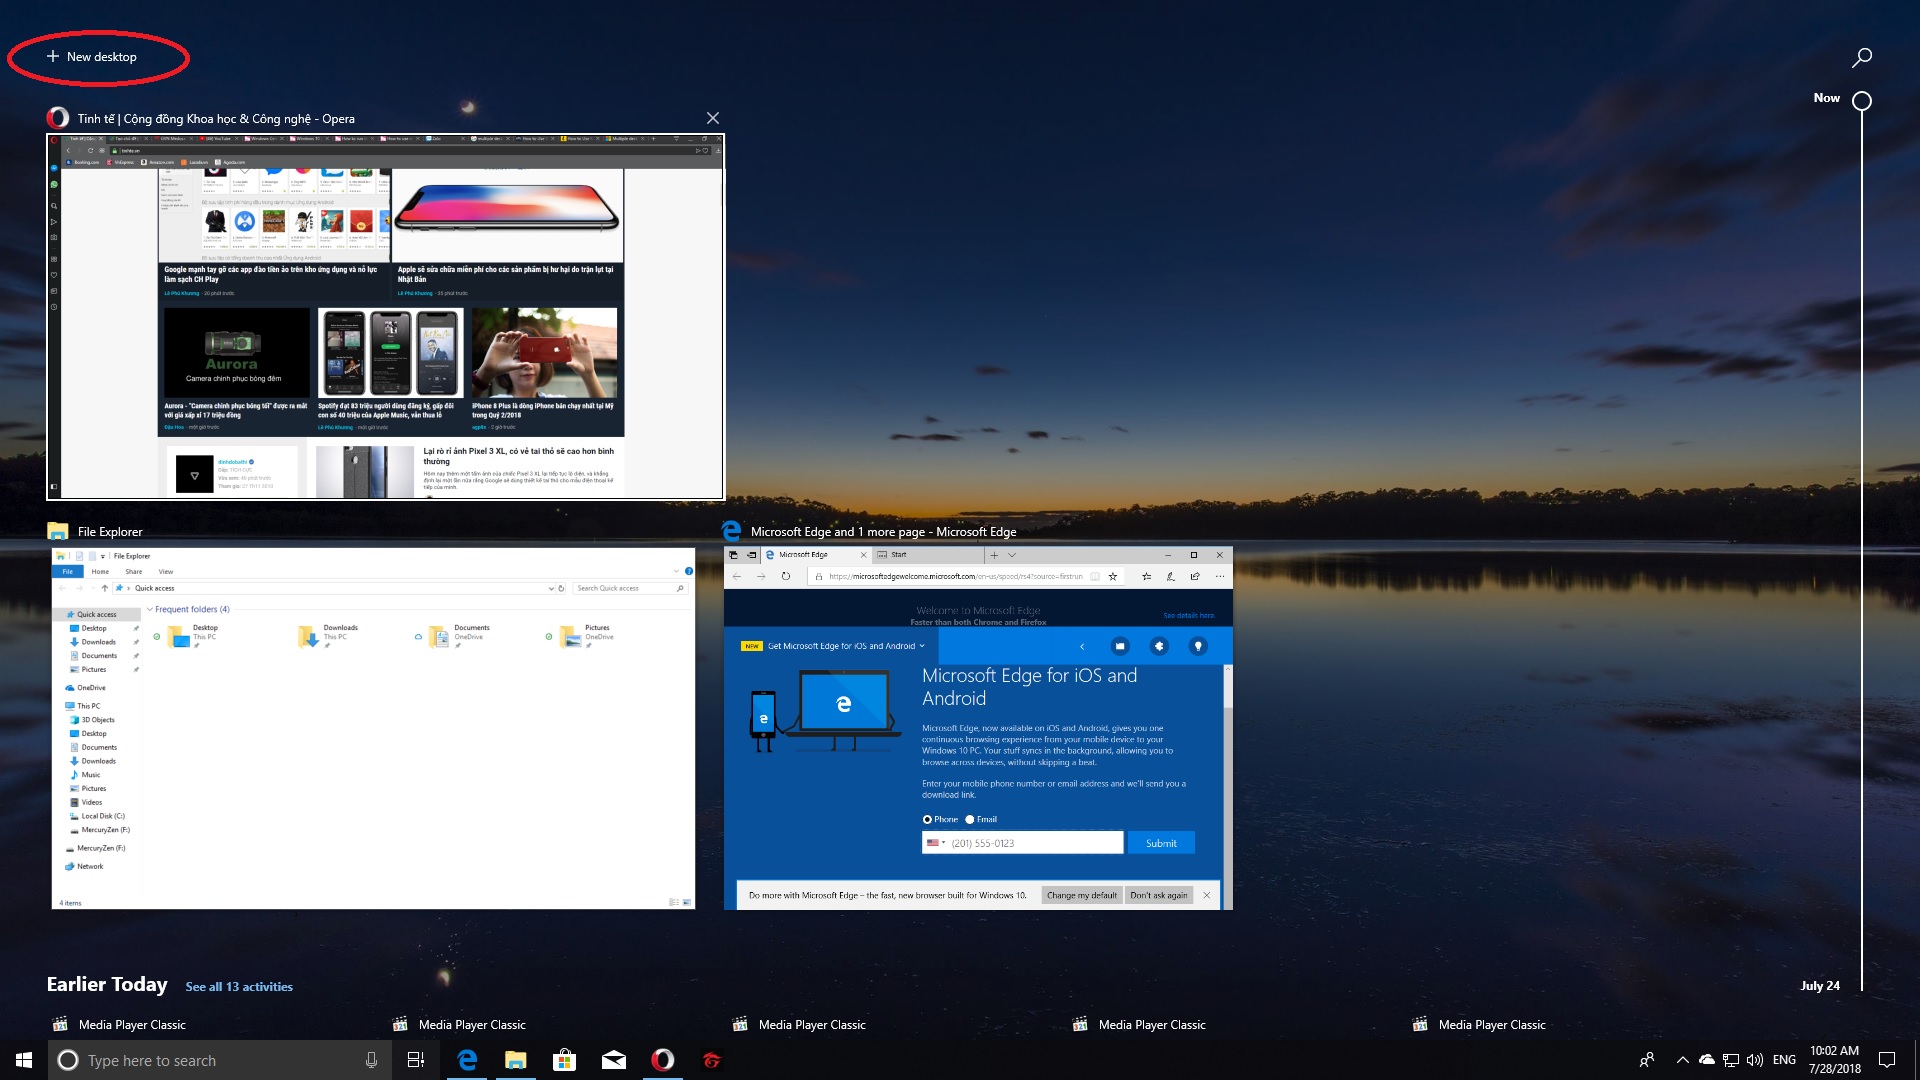Open Edge's three-dot more menu

point(1219,576)
